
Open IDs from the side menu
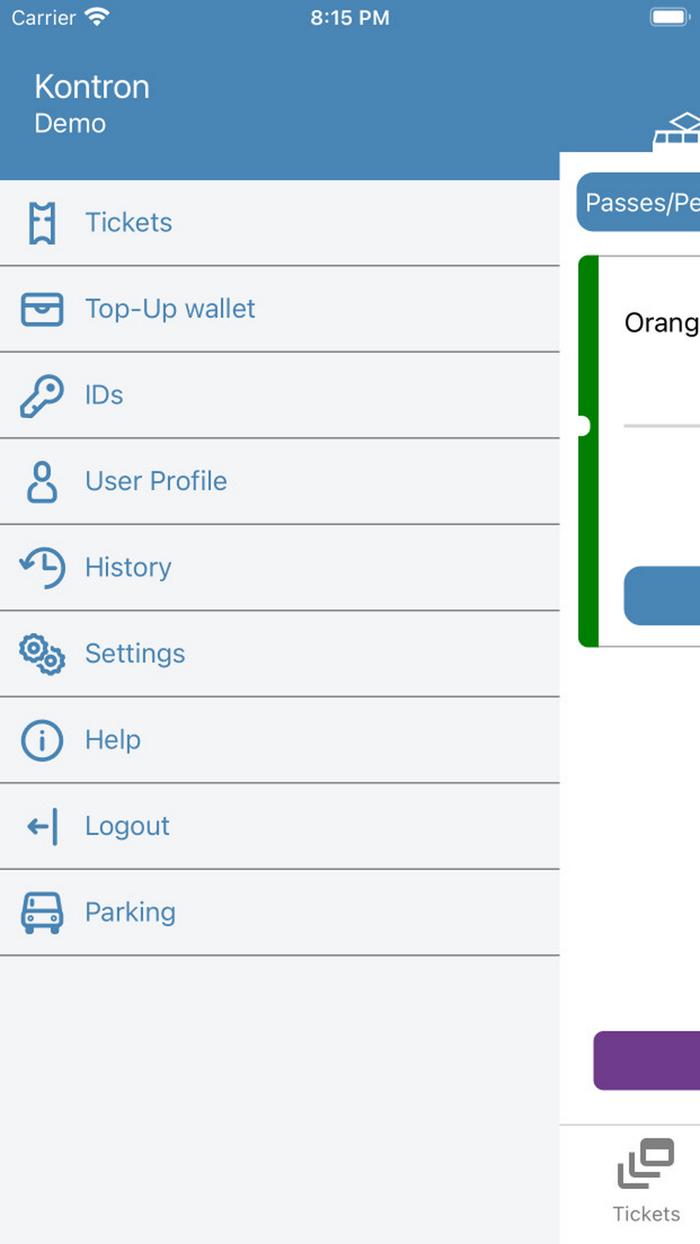point(104,395)
